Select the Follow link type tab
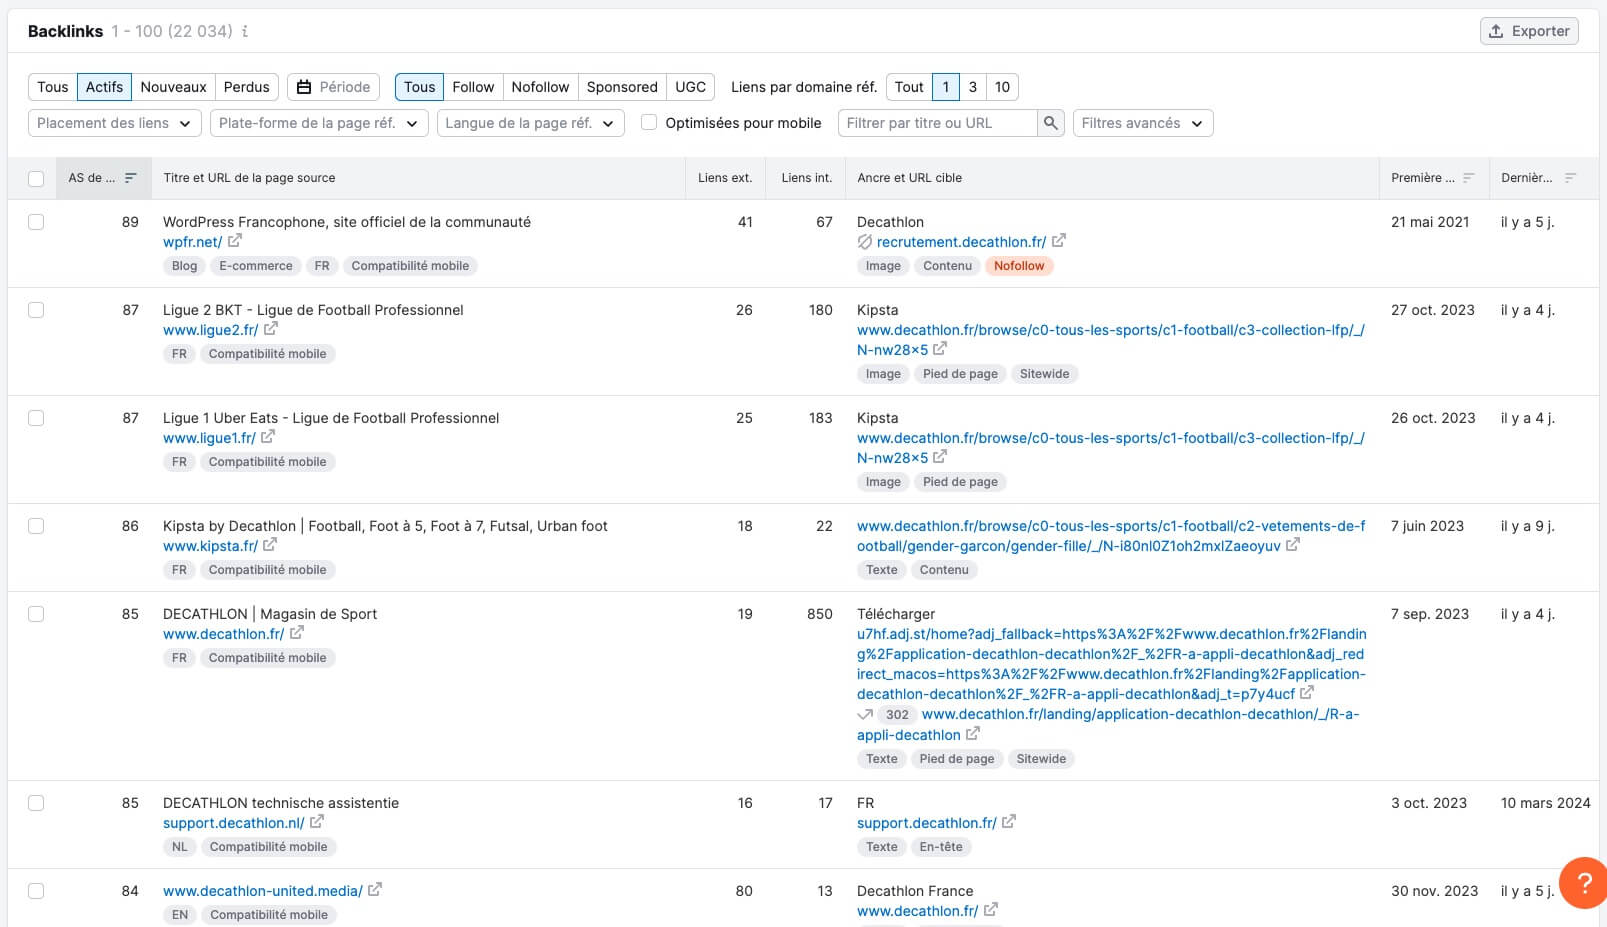Screen dimensions: 1607x927 coord(473,87)
